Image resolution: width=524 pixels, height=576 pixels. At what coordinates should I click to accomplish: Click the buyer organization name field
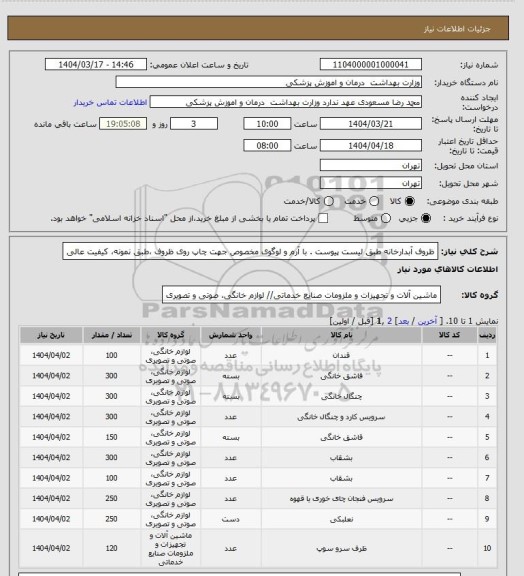coord(268,82)
